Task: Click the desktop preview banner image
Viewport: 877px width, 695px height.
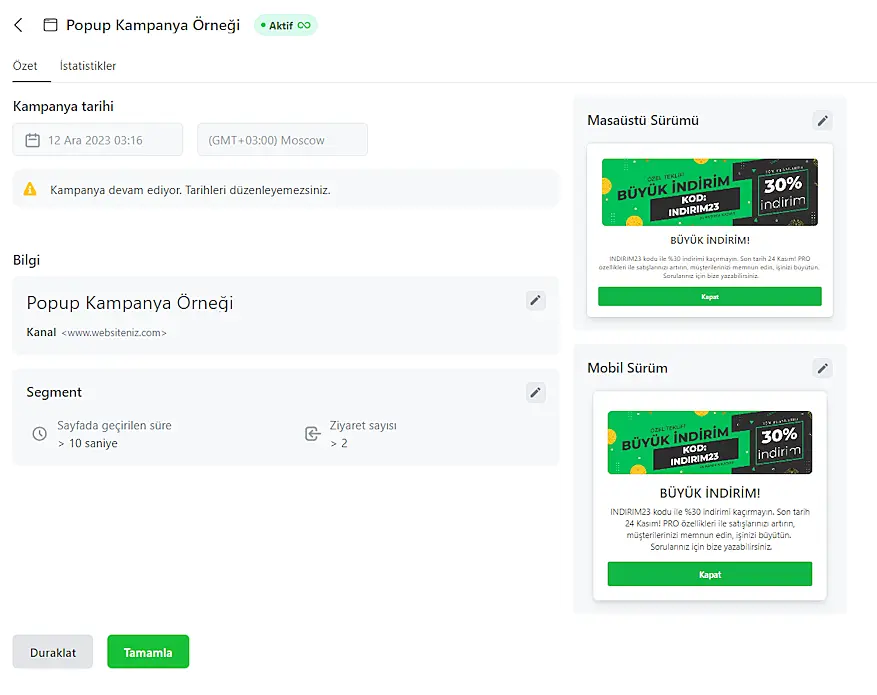Action: pos(709,192)
